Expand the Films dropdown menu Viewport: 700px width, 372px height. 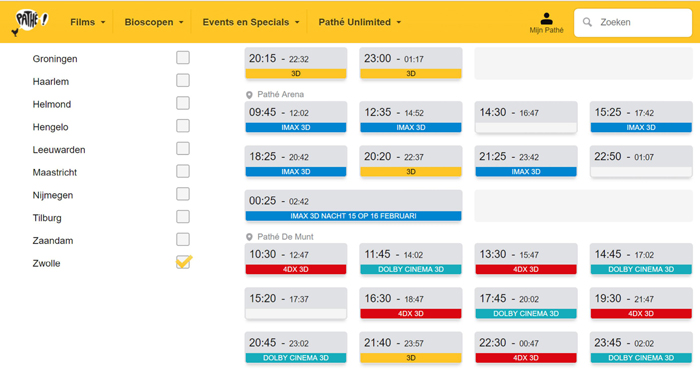pos(88,22)
